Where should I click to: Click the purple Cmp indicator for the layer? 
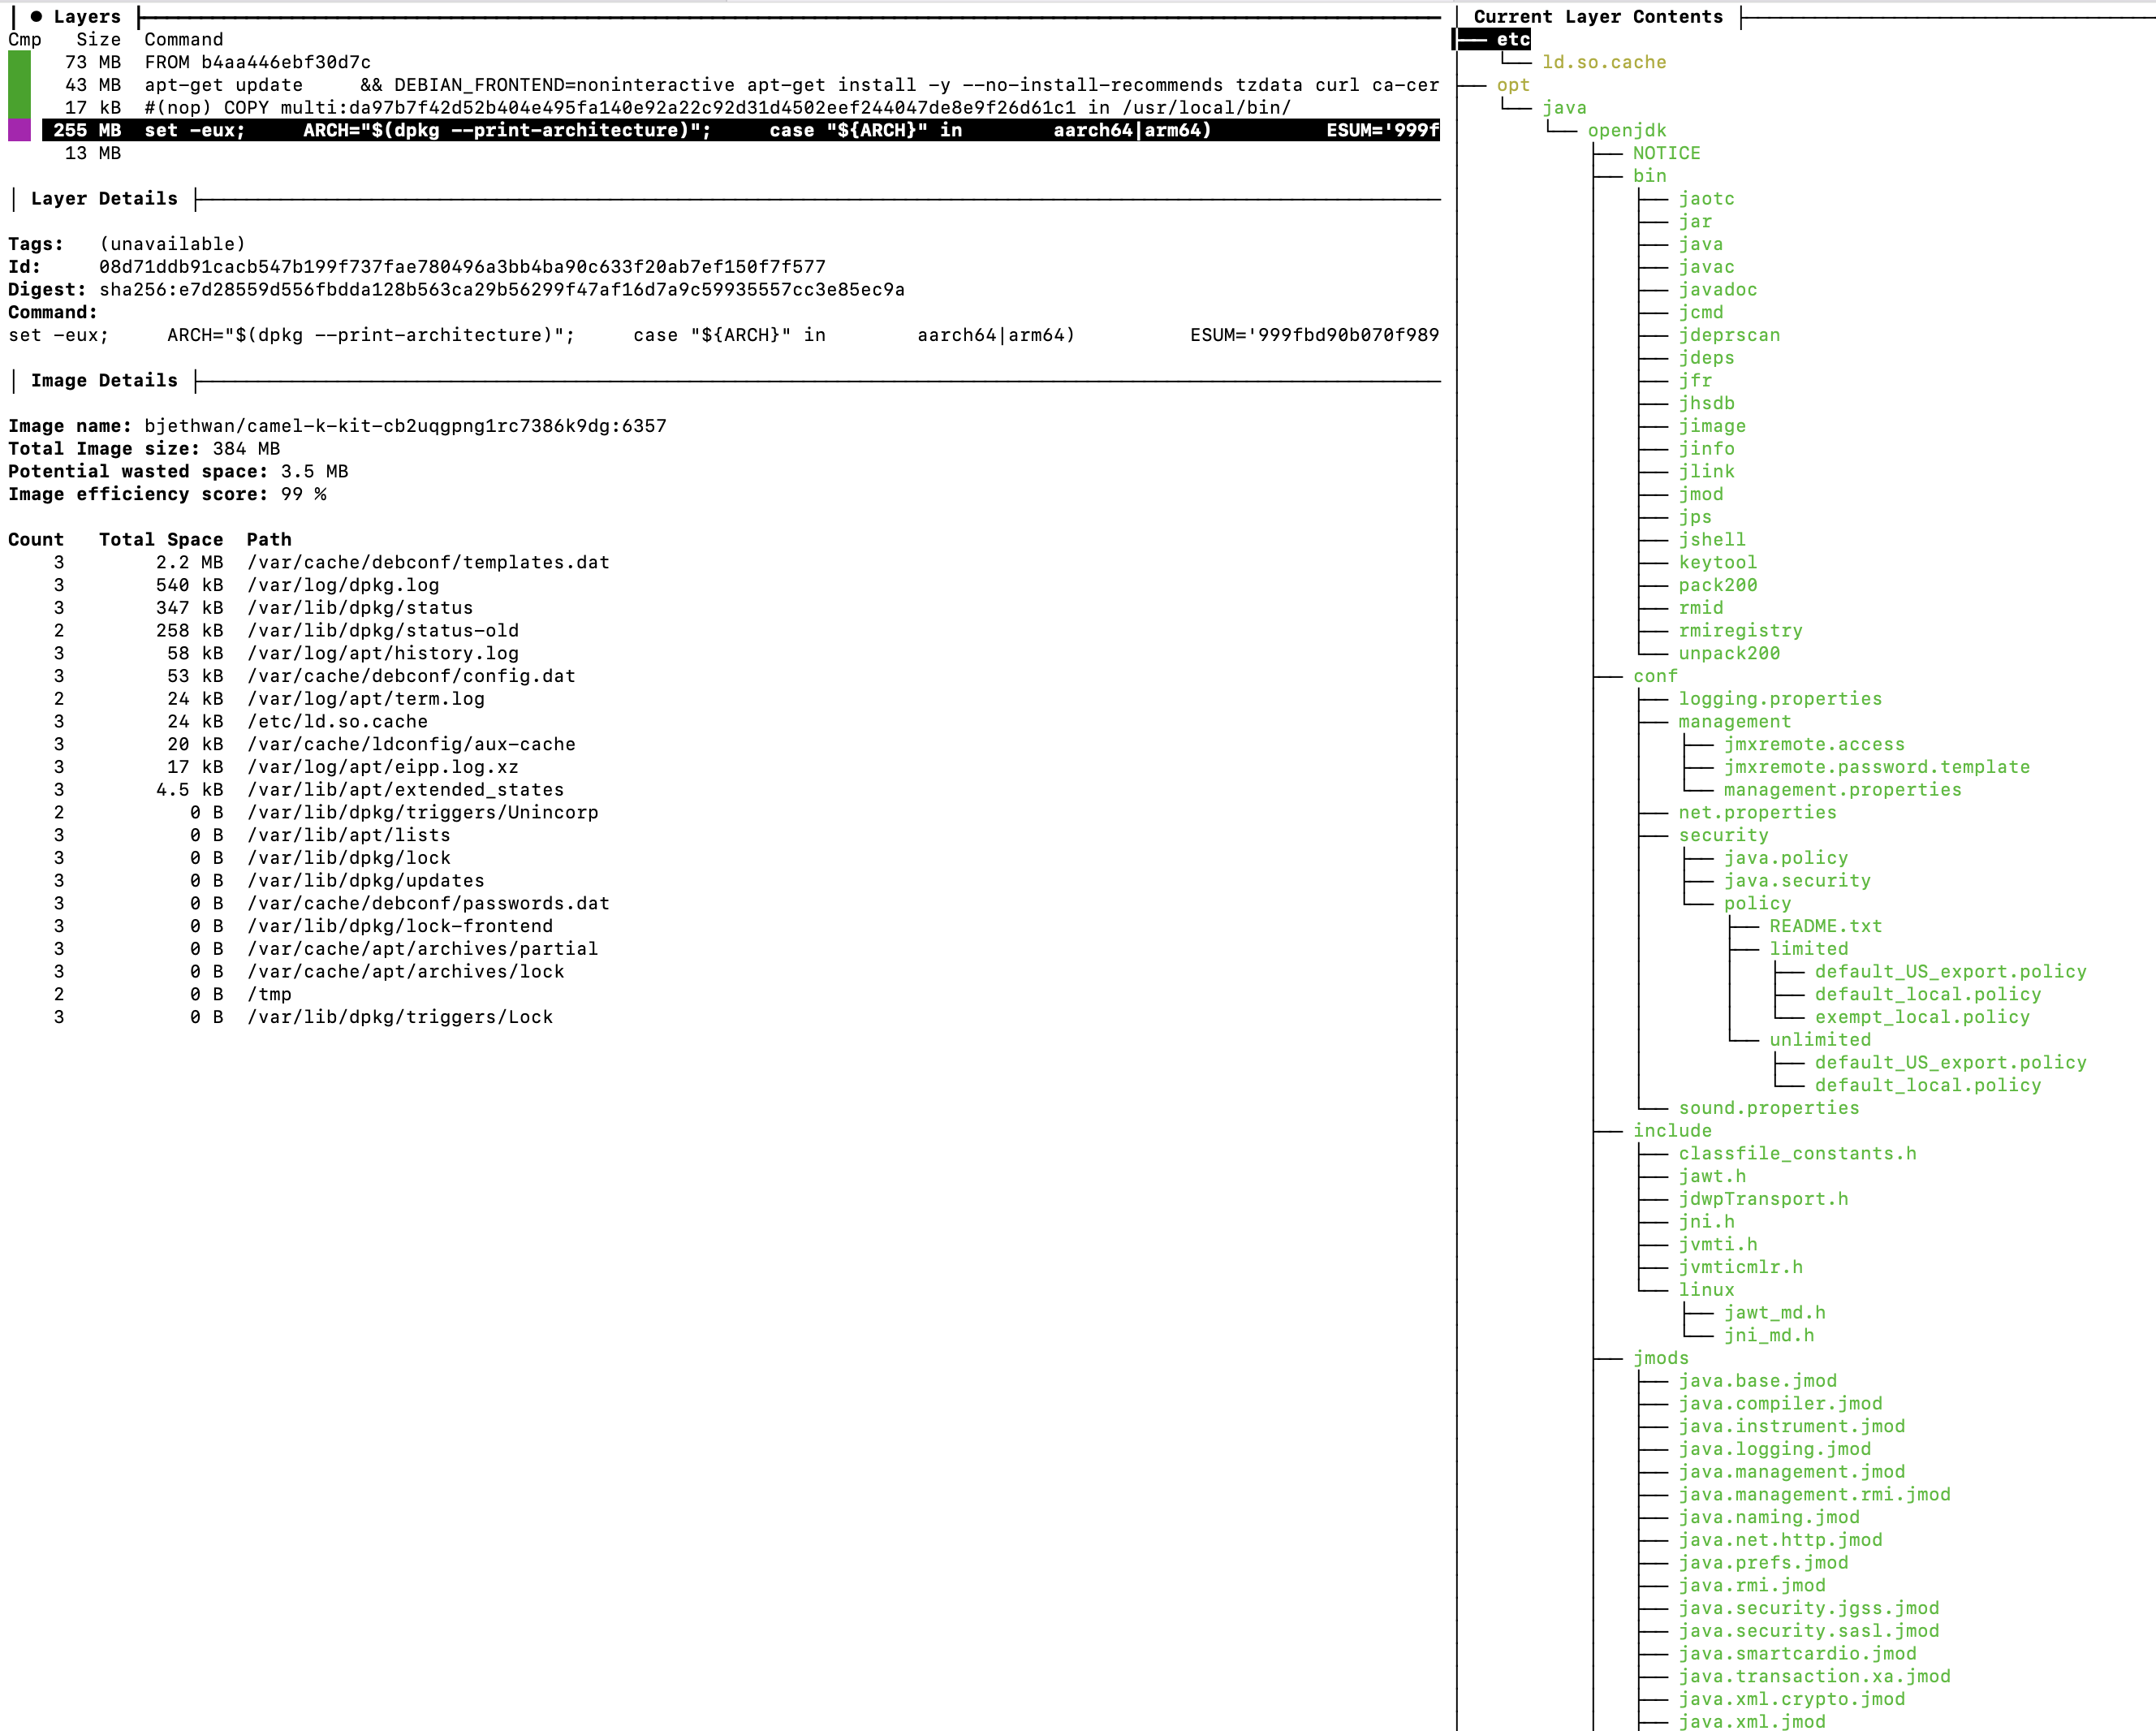pos(19,130)
